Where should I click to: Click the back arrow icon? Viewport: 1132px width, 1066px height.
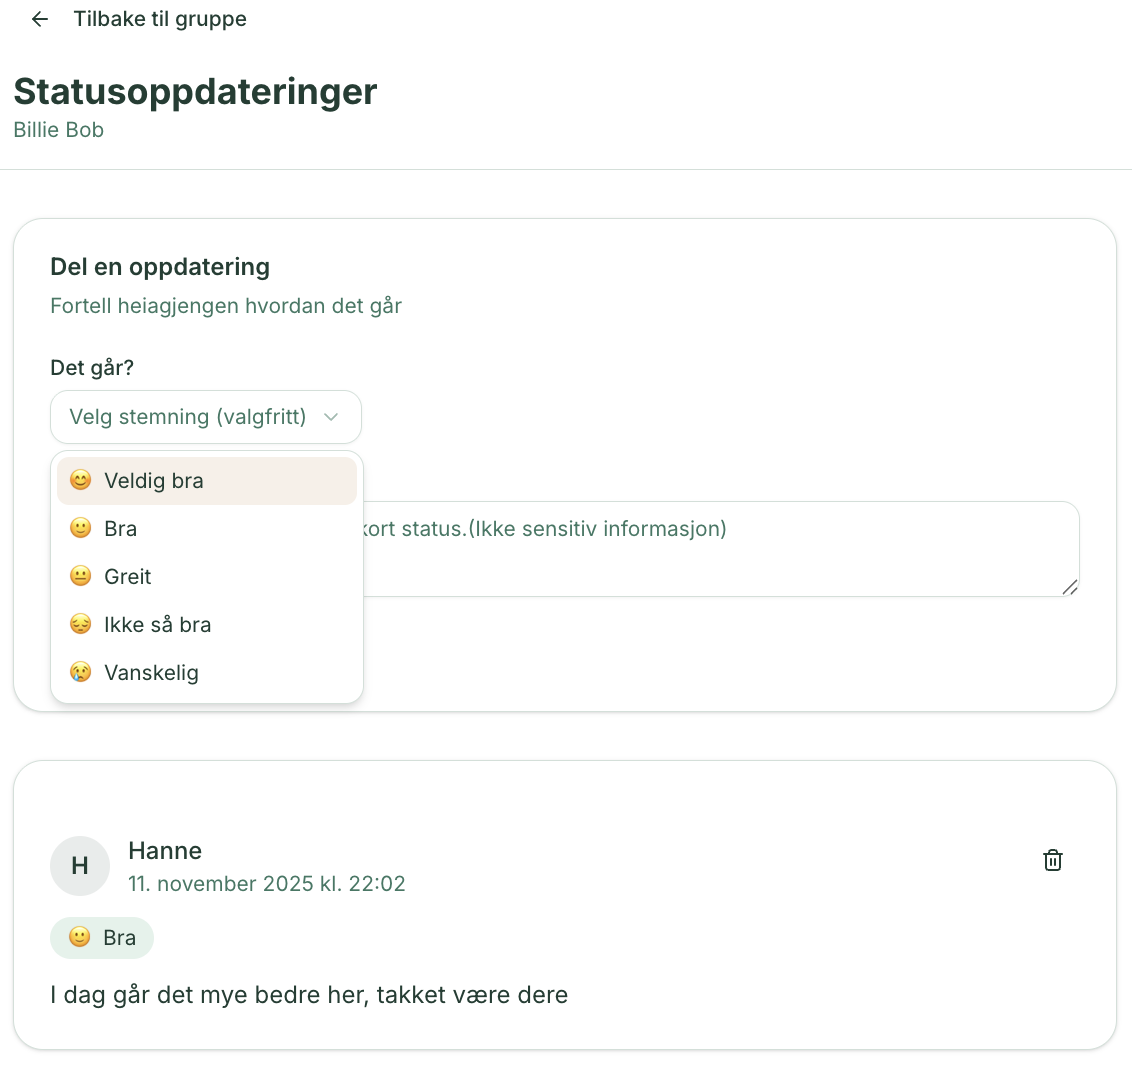pos(38,18)
